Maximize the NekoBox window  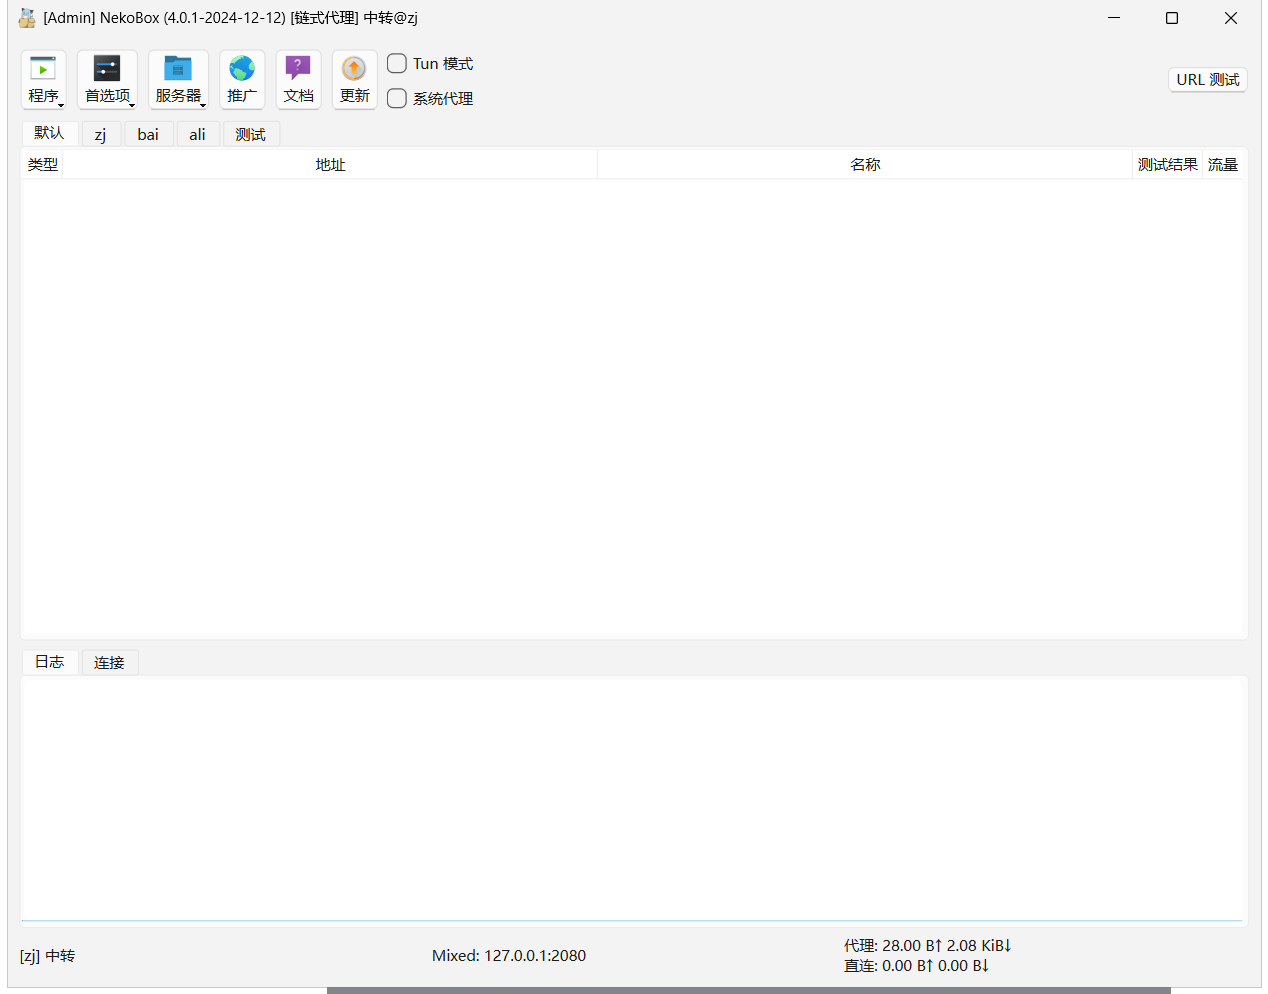click(1172, 18)
